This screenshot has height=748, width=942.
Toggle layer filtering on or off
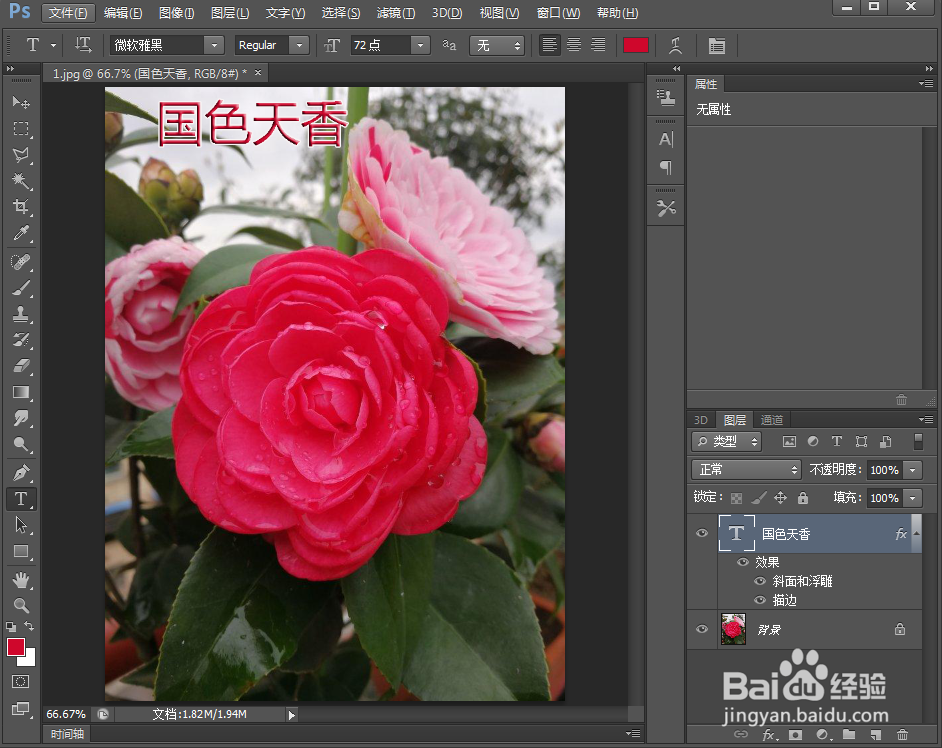click(x=918, y=442)
